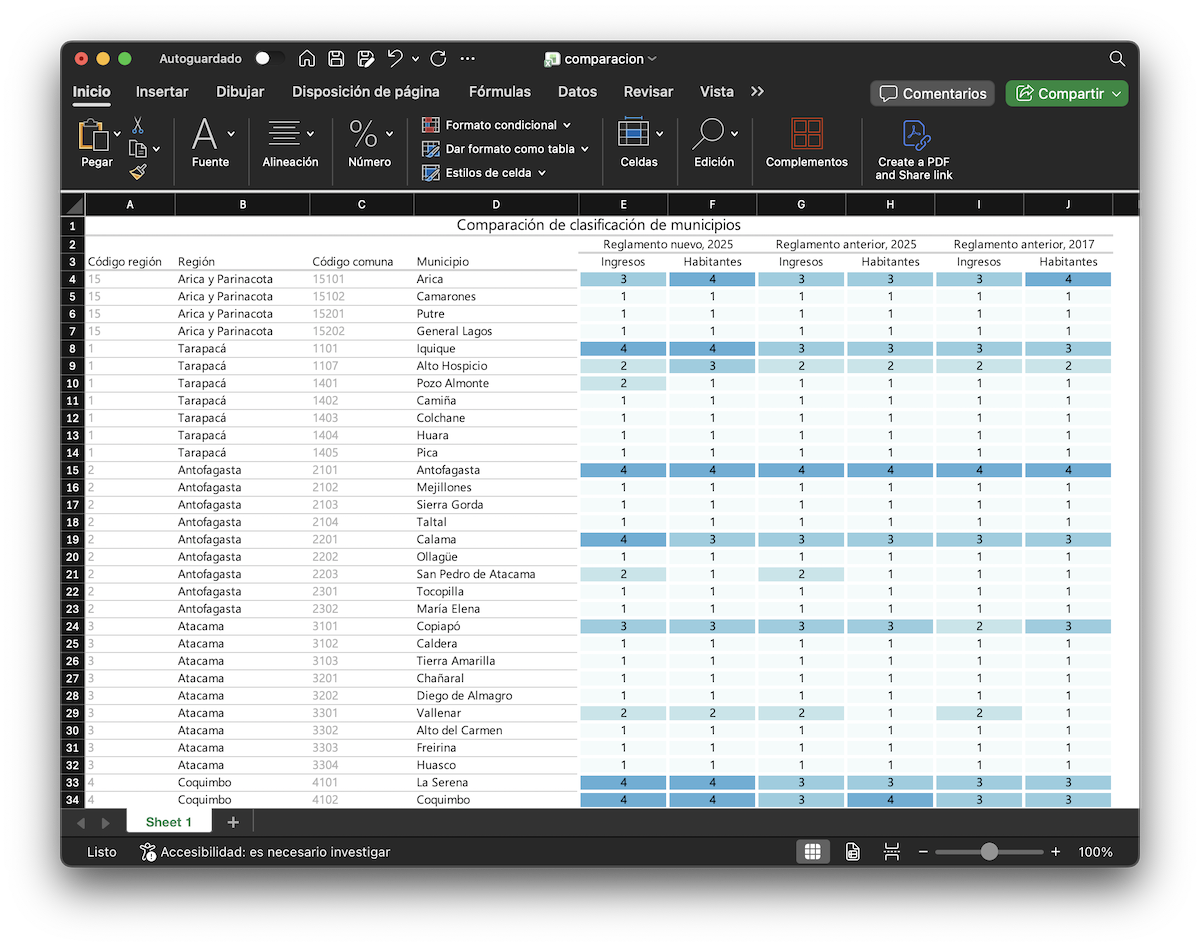This screenshot has width=1200, height=947.
Task: Click Create a PDF and Share link
Action: [914, 150]
